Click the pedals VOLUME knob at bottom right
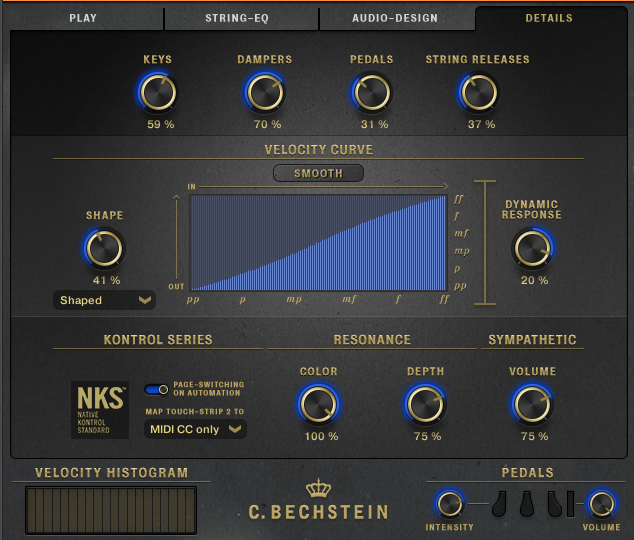The width and height of the screenshot is (634, 540). [602, 504]
